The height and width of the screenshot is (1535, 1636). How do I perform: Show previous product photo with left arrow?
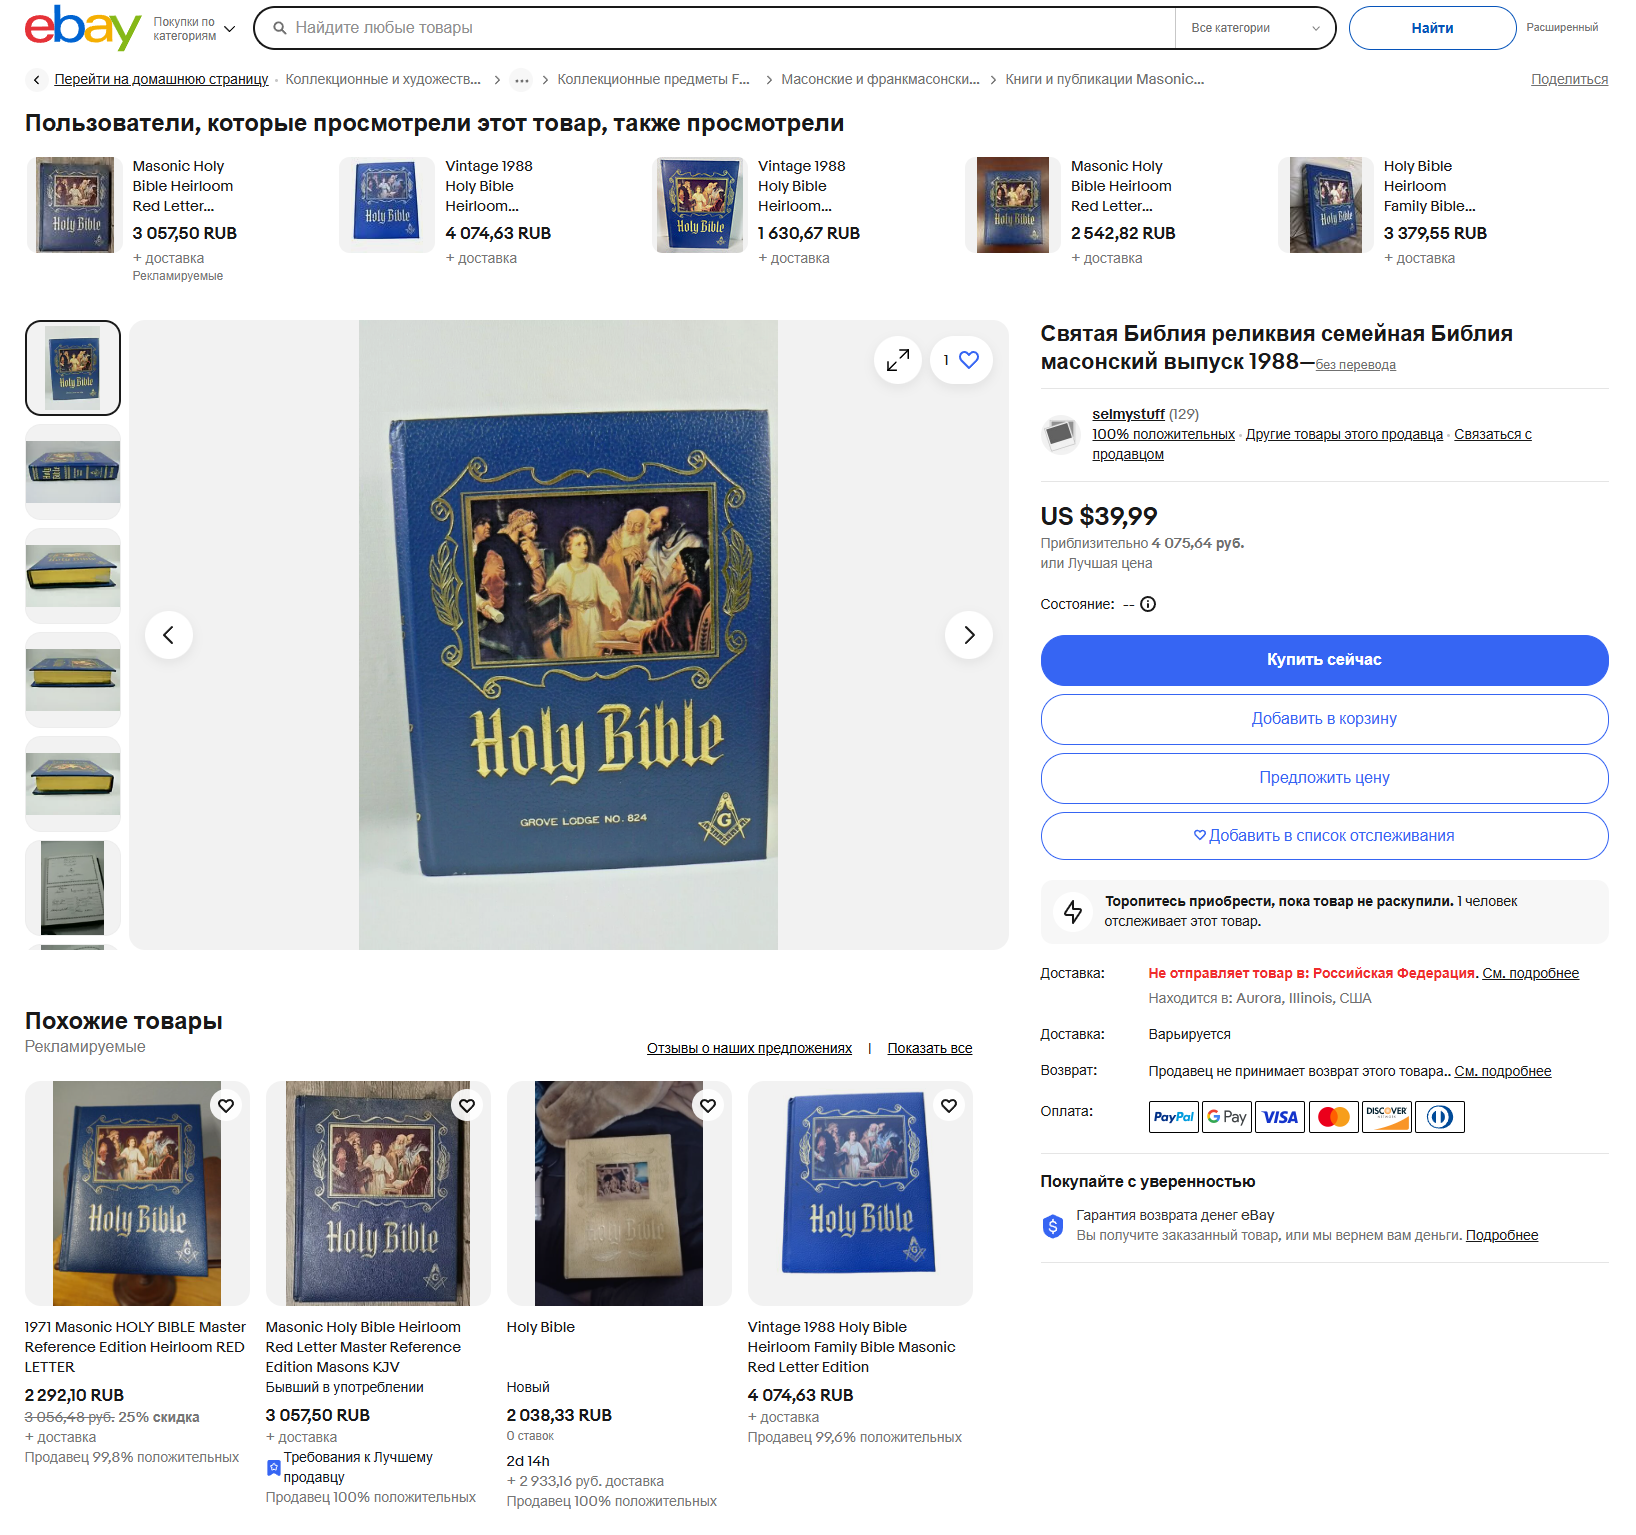(x=169, y=635)
